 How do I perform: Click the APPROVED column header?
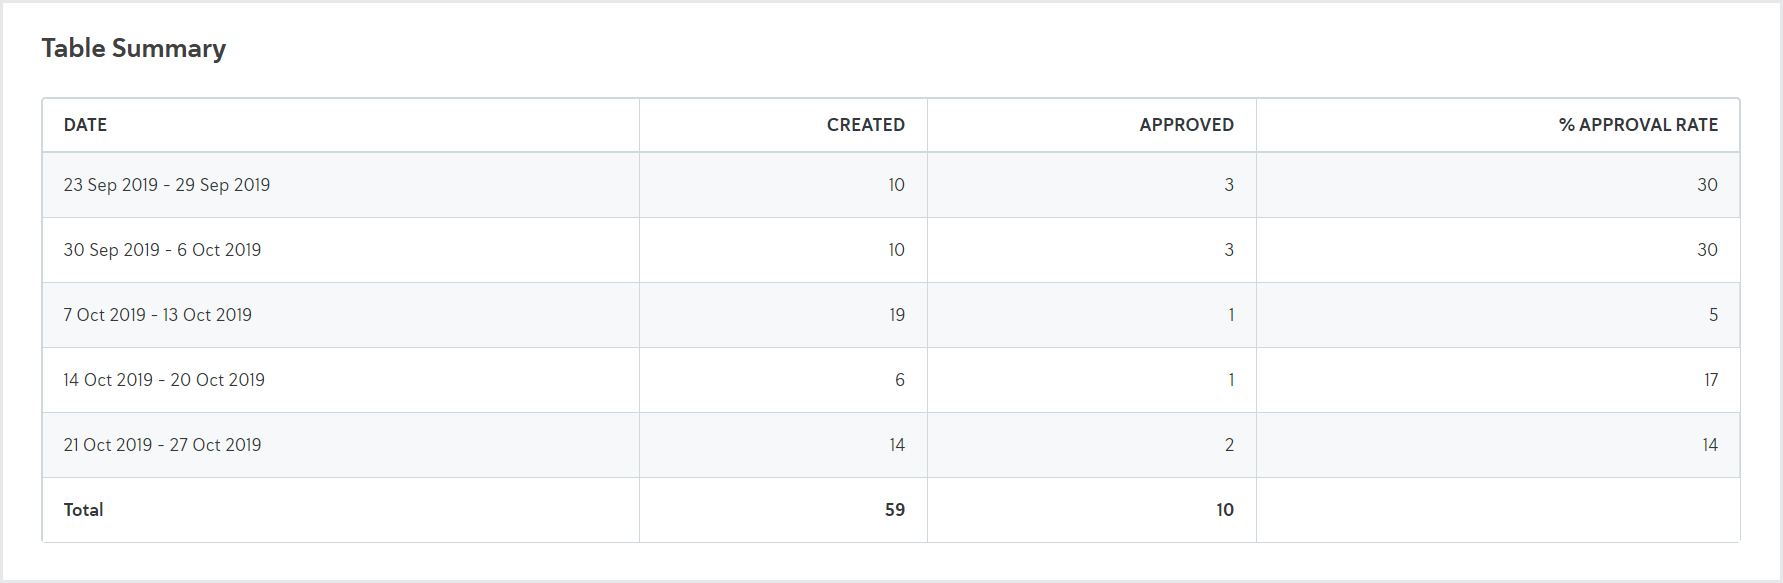pos(1185,124)
